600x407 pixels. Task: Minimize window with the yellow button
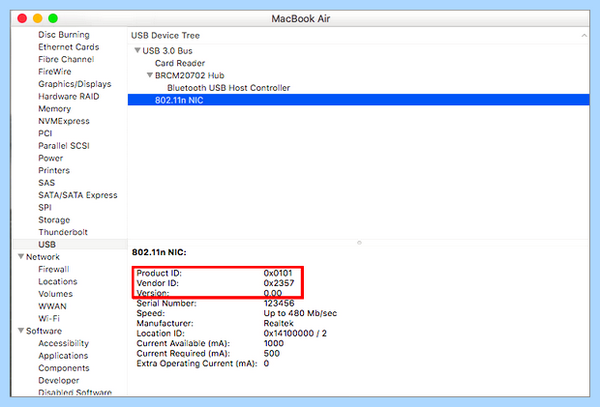point(38,18)
